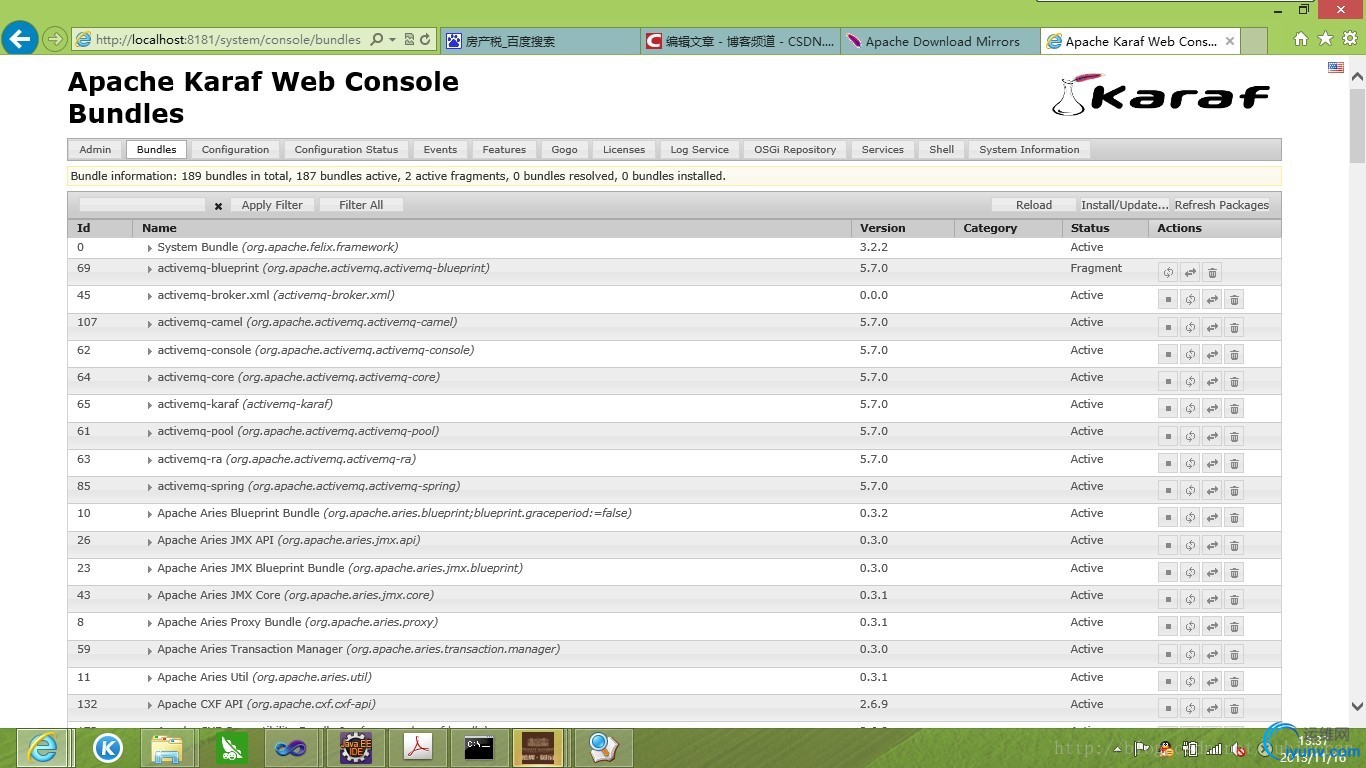The width and height of the screenshot is (1366, 768).
Task: Click the page scrollbar down arrow
Action: point(1358,706)
